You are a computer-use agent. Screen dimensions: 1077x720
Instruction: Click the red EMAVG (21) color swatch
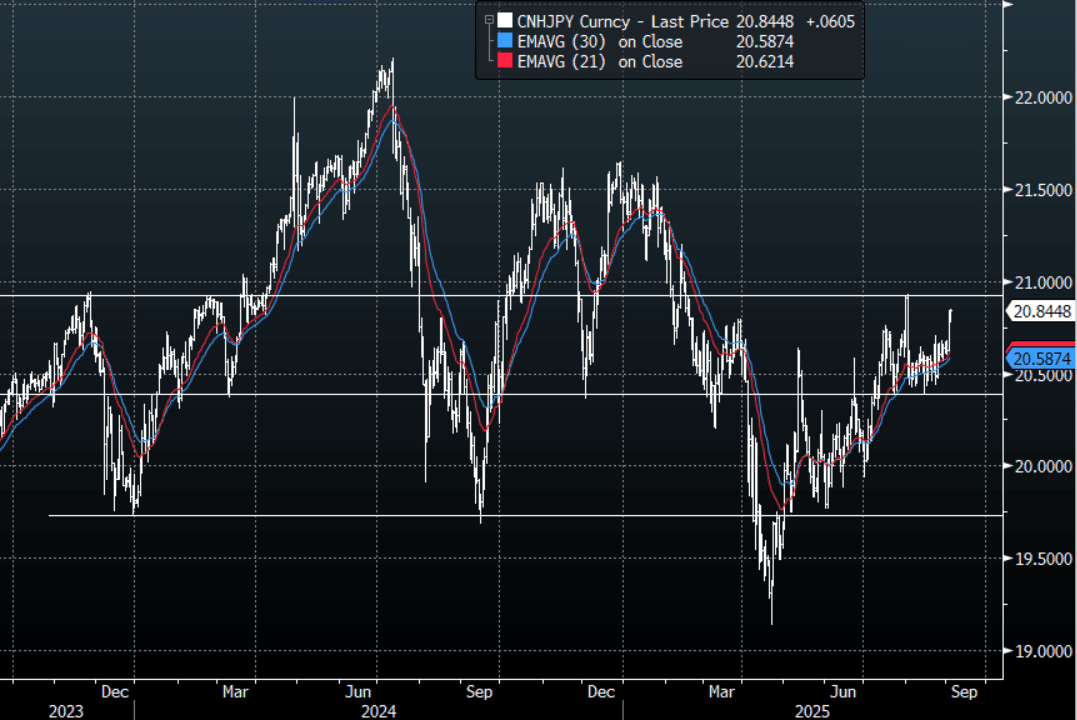(x=504, y=62)
